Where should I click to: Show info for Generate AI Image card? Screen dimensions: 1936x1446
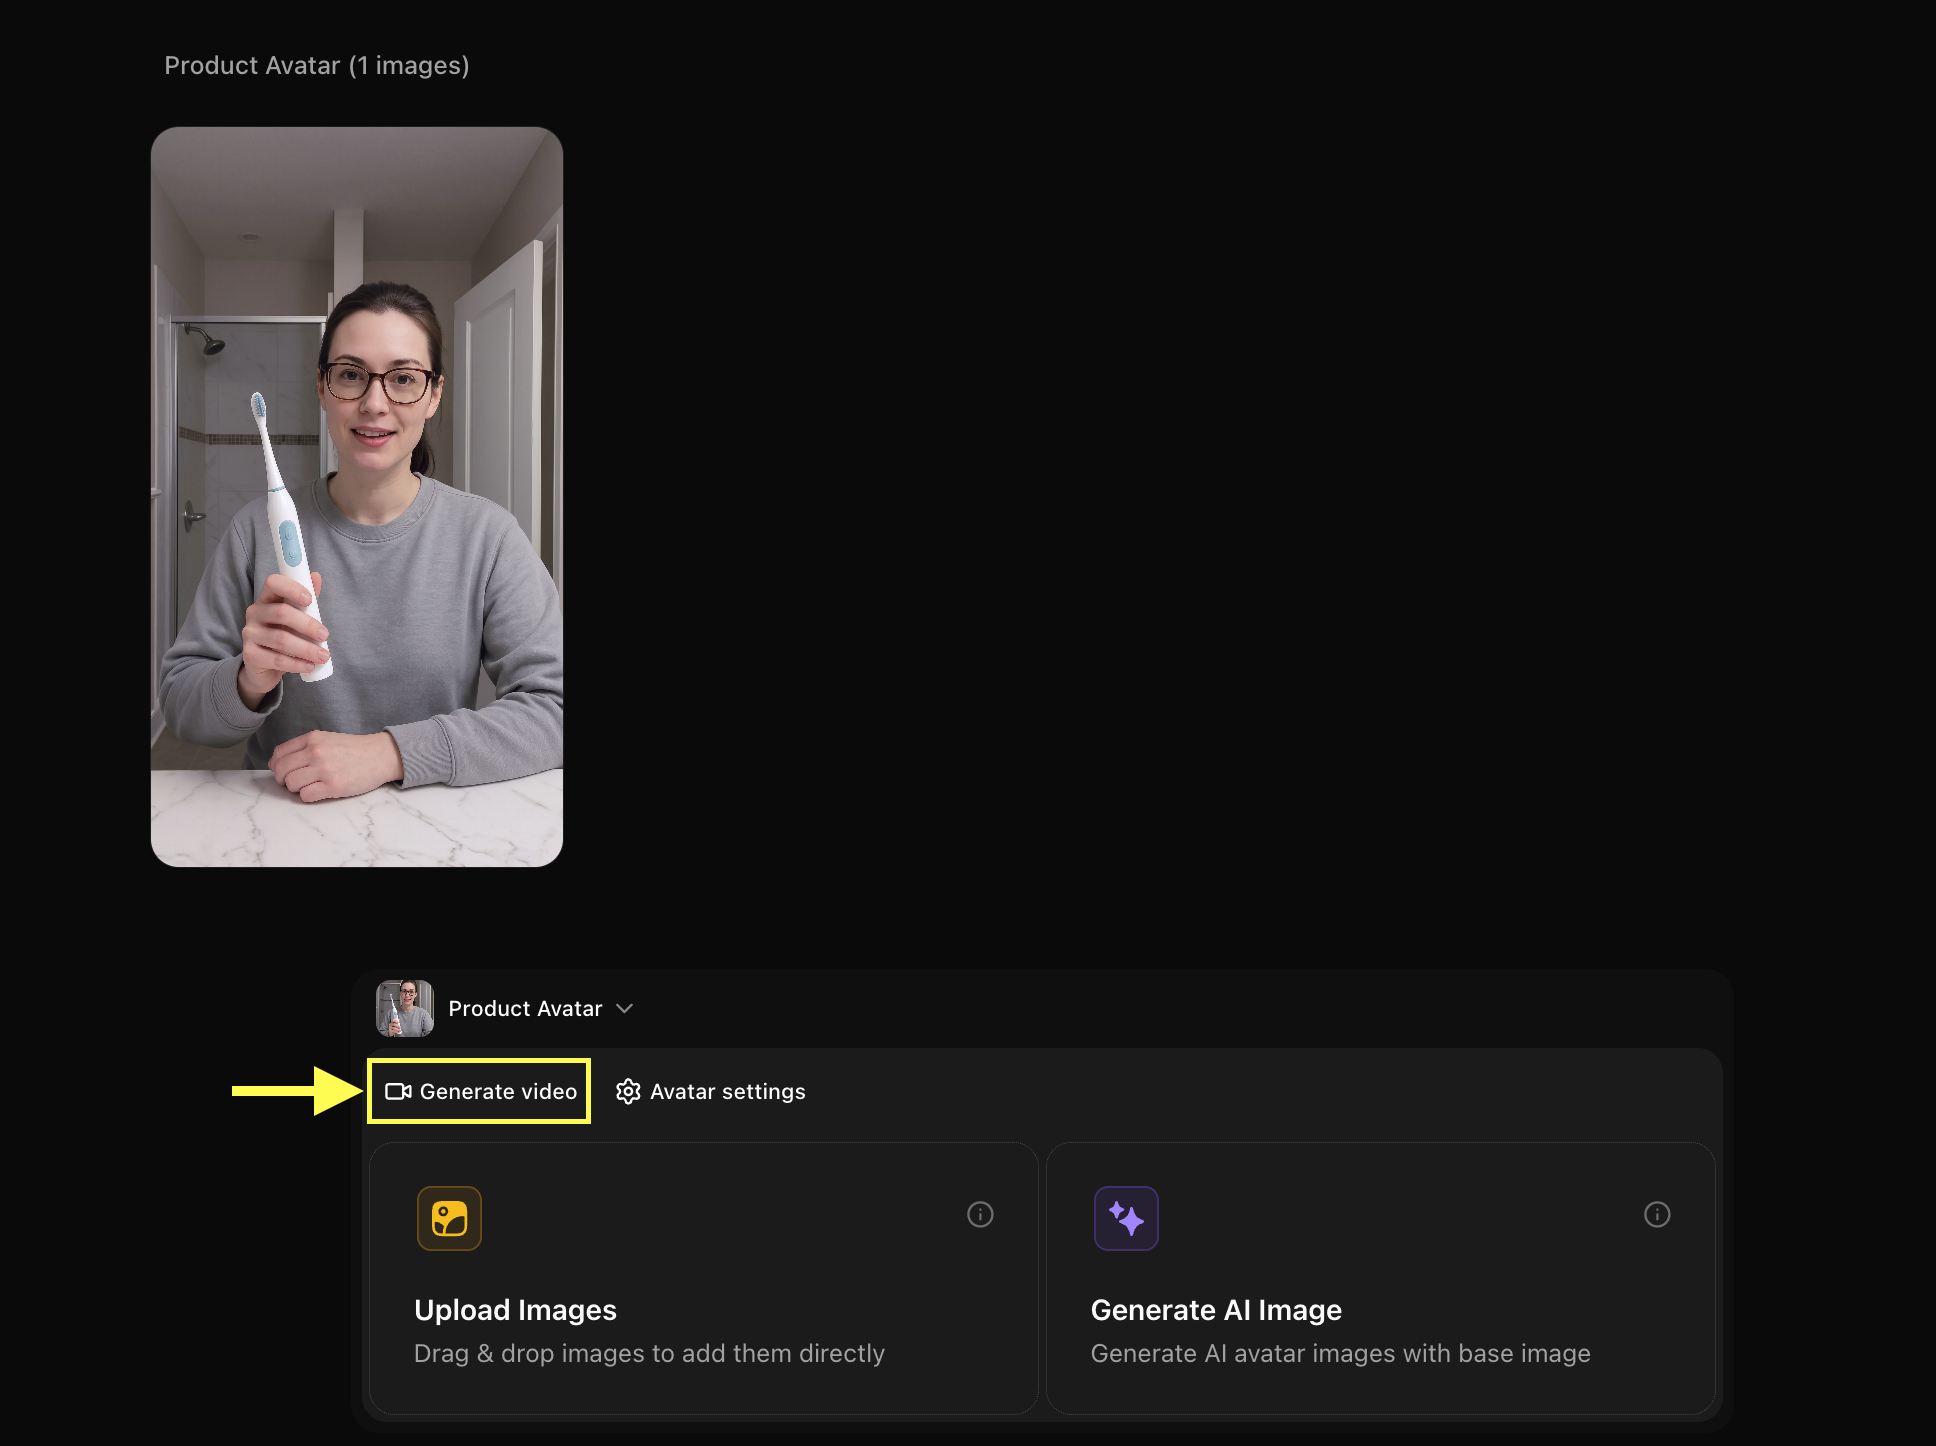[x=1657, y=1214]
